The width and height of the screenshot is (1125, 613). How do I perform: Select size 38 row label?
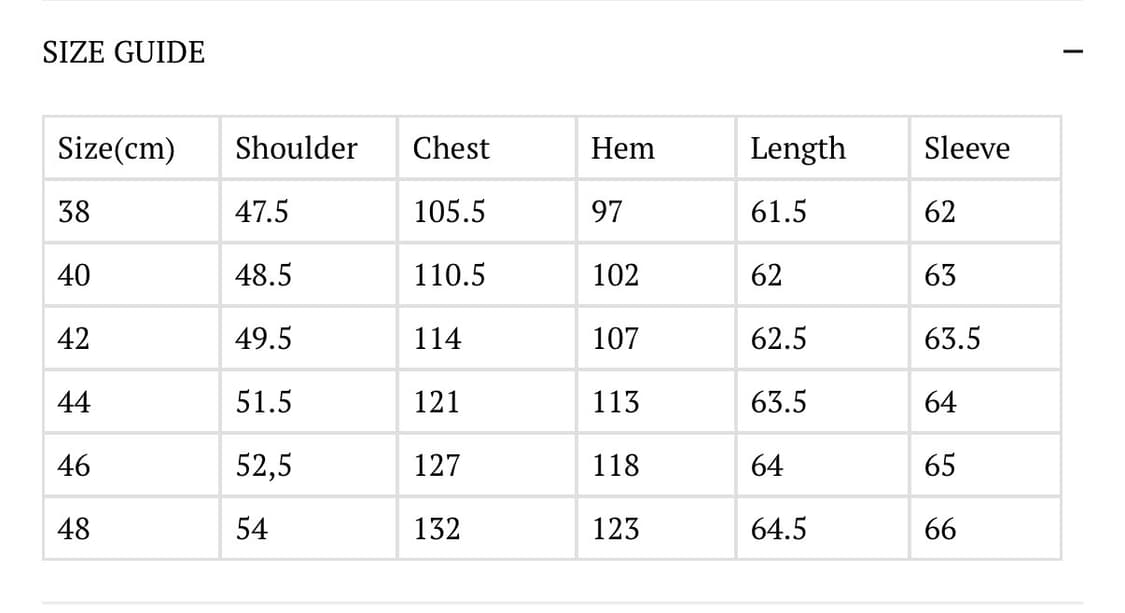point(74,212)
